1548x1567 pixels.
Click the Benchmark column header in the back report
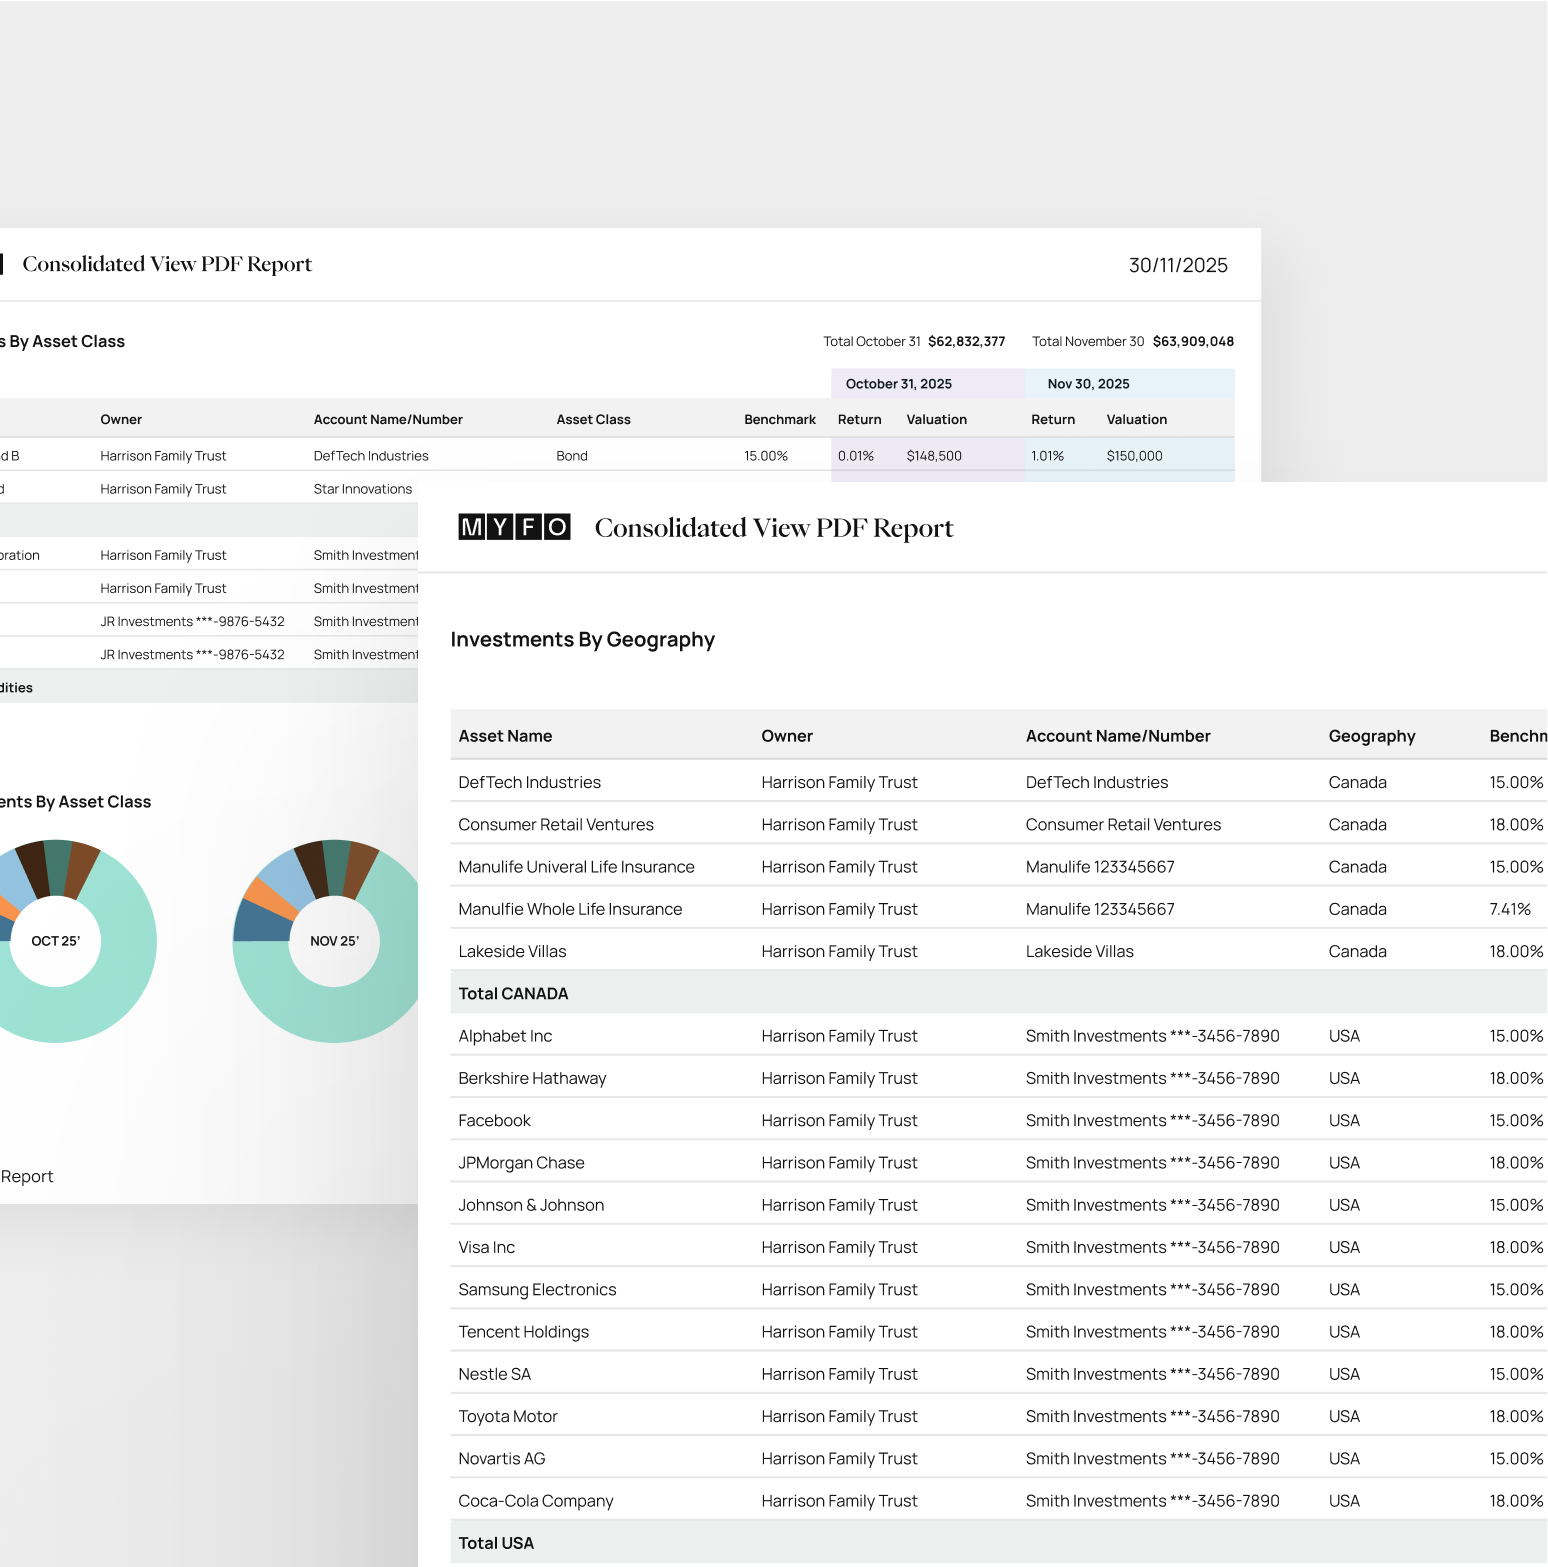[780, 420]
